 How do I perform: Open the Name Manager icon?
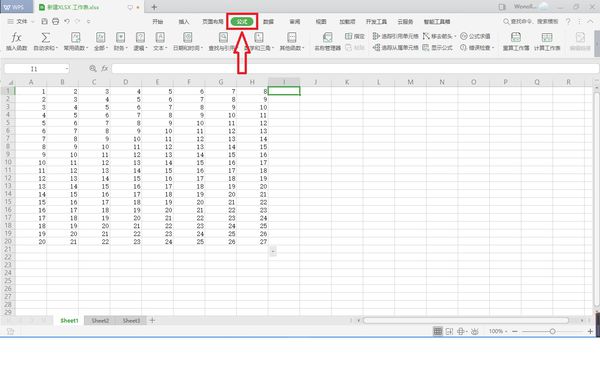pyautogui.click(x=328, y=37)
